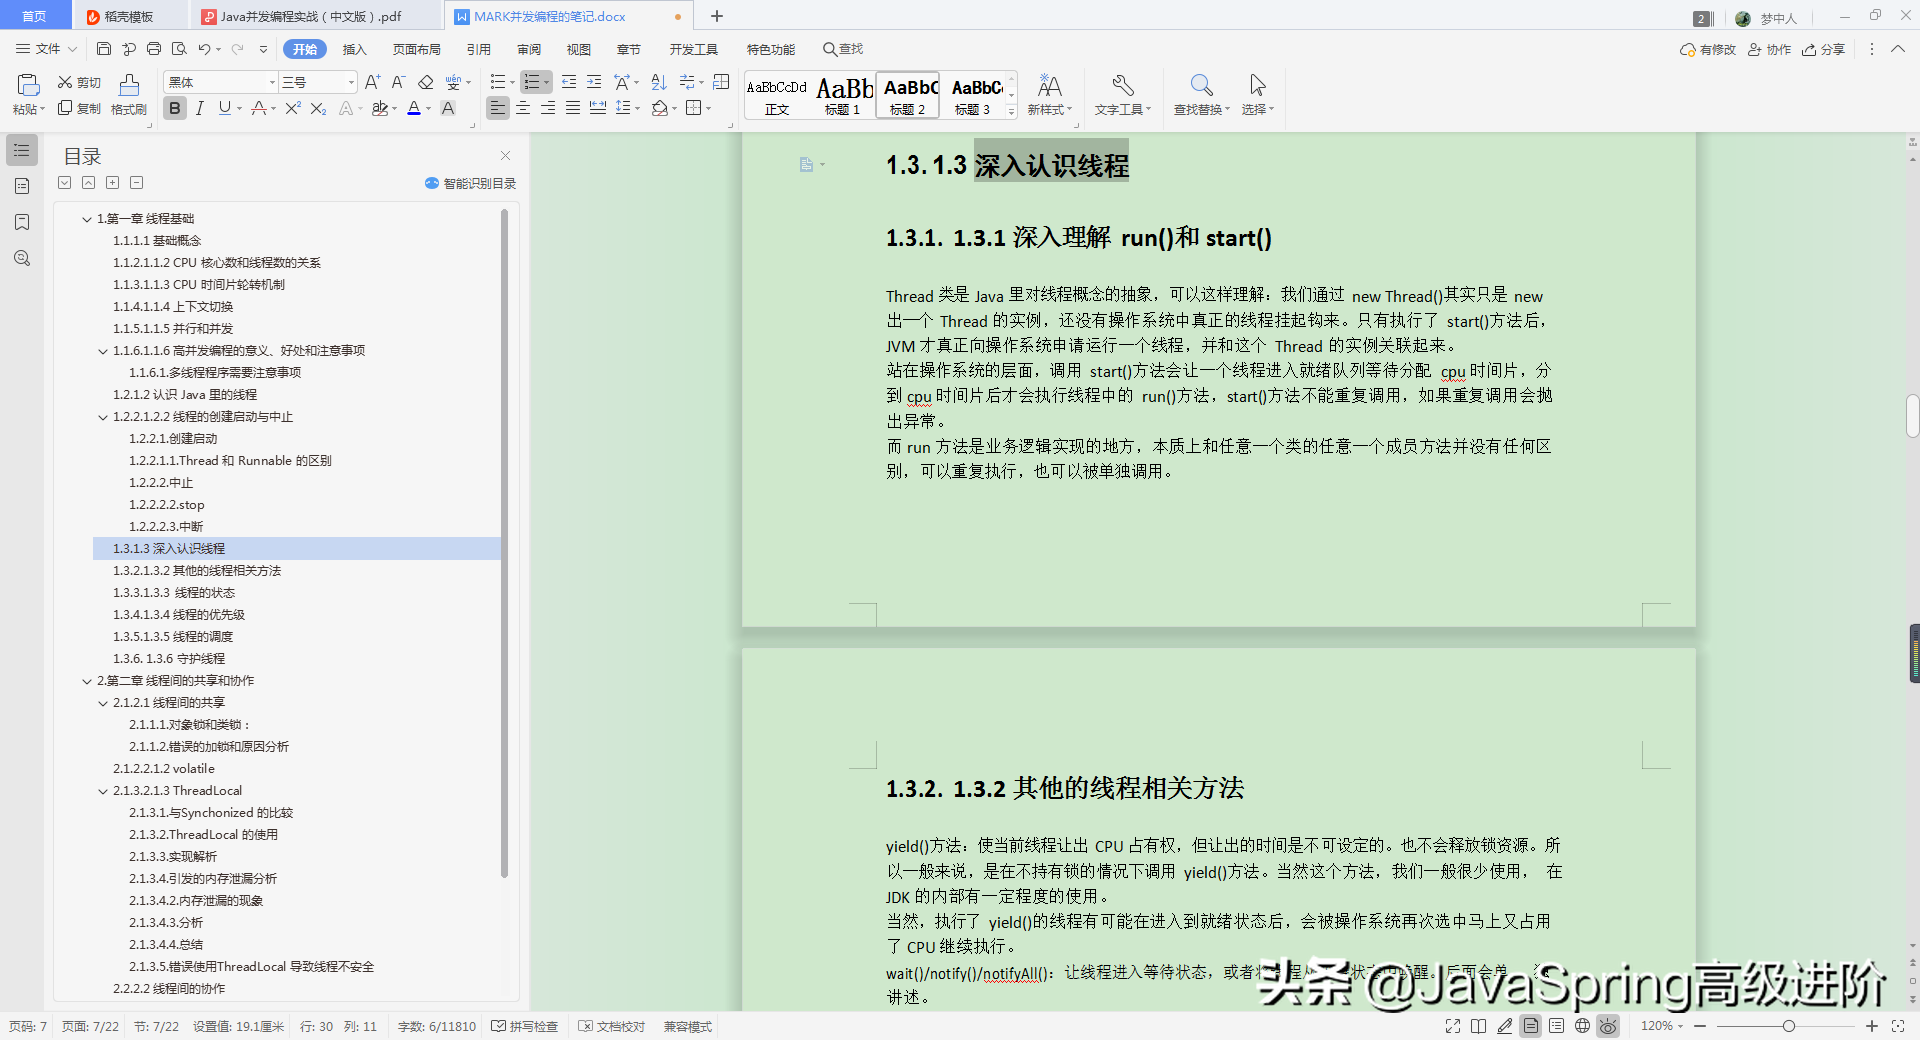Open the chapters navigation sidebar icon
The height and width of the screenshot is (1040, 1920).
(x=22, y=186)
